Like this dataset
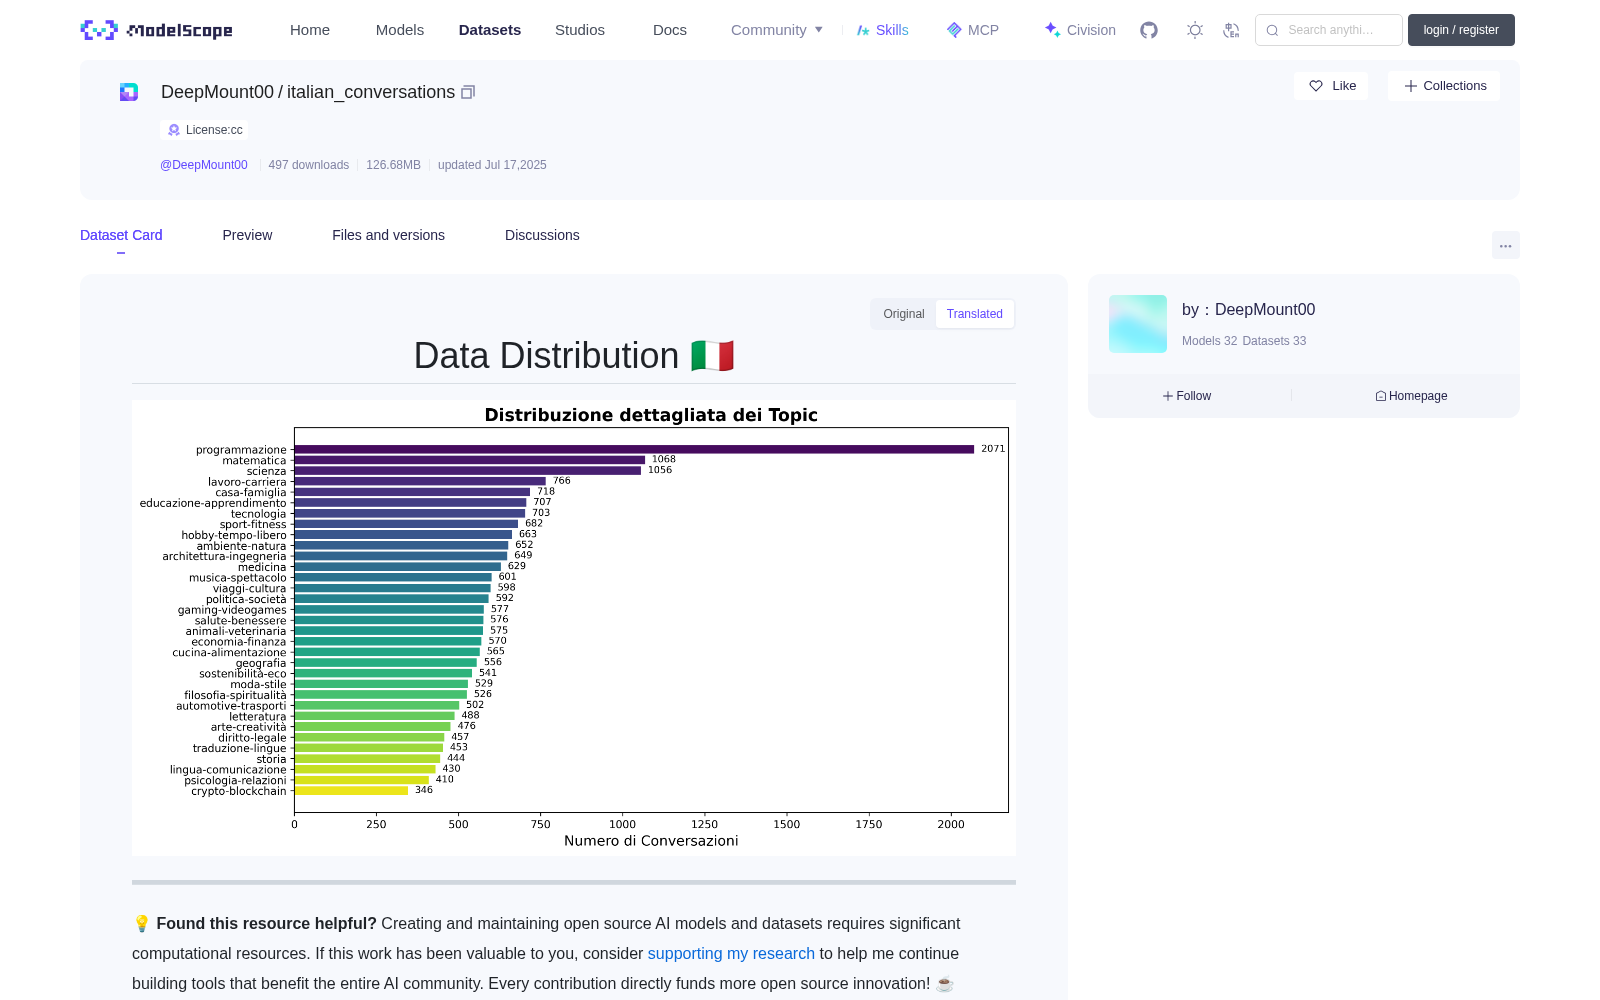Viewport: 1600px width, 1000px height. point(1331,86)
